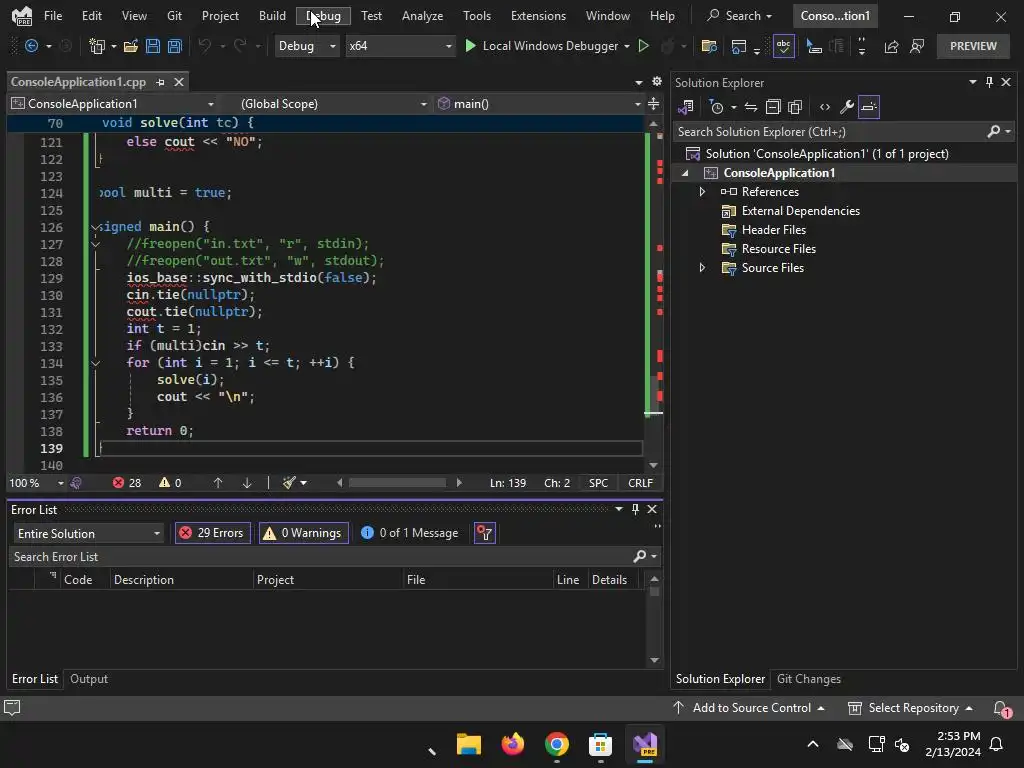
Task: Click the pending changes filter clock icon
Action: pos(716,107)
